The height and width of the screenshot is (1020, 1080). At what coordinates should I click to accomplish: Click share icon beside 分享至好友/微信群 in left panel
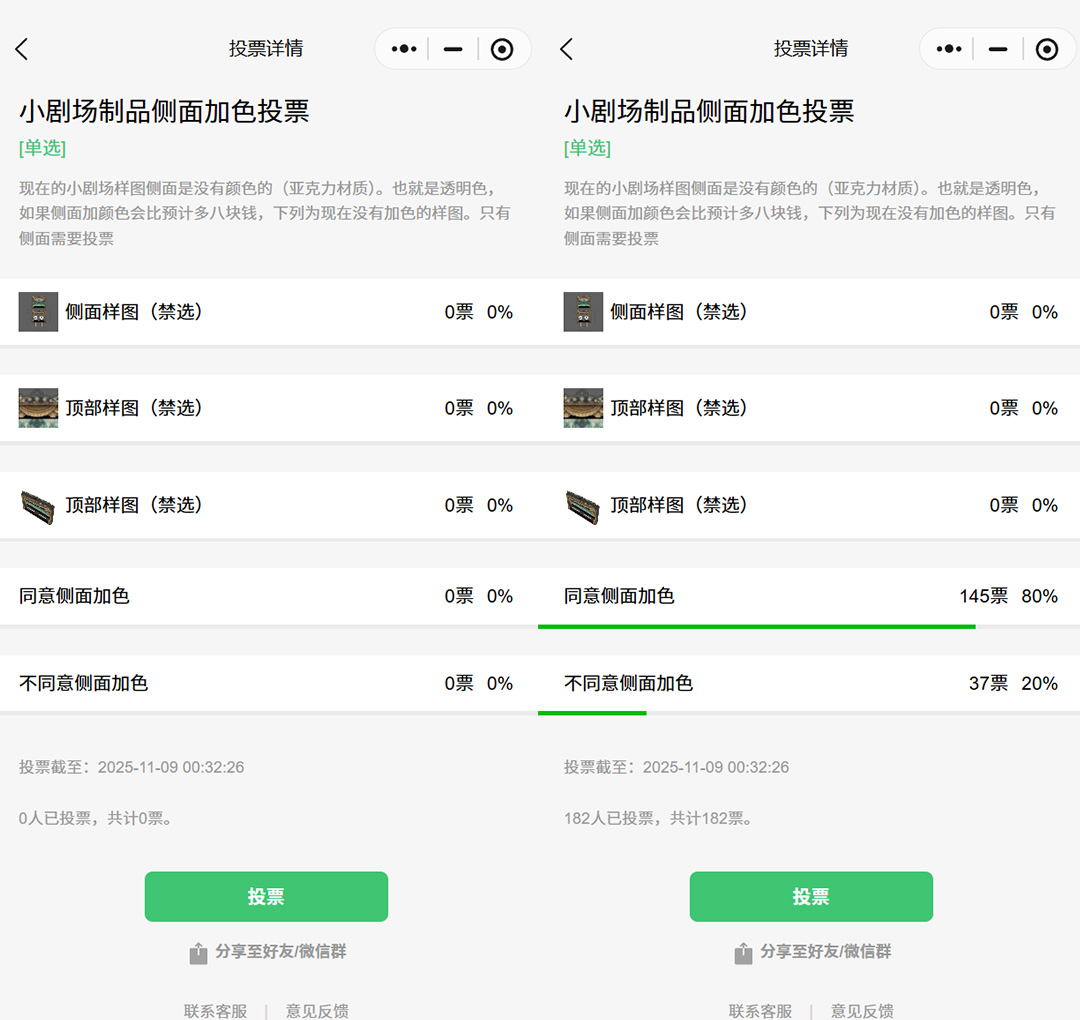(x=198, y=953)
